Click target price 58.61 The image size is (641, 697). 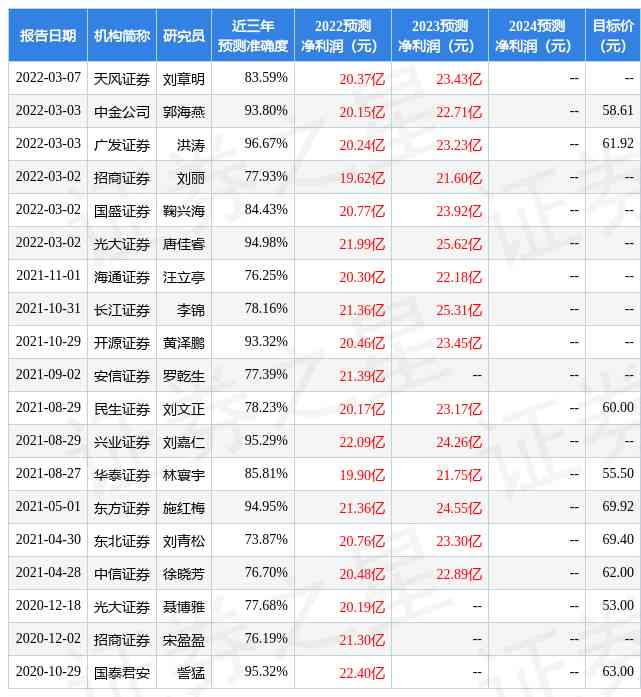pyautogui.click(x=617, y=110)
